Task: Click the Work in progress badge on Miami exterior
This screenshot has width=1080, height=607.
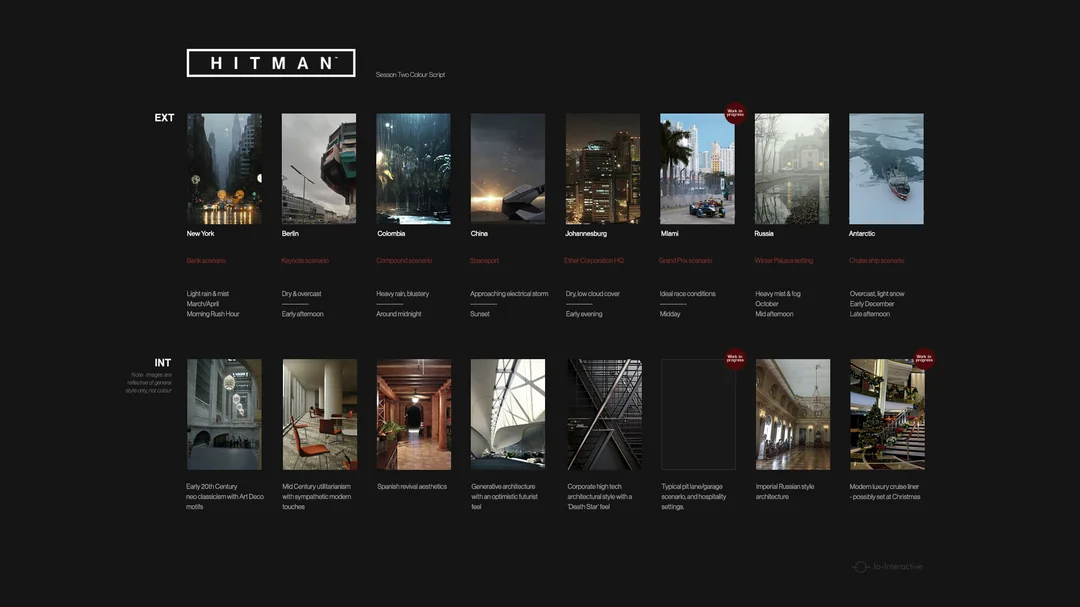Action: click(735, 112)
